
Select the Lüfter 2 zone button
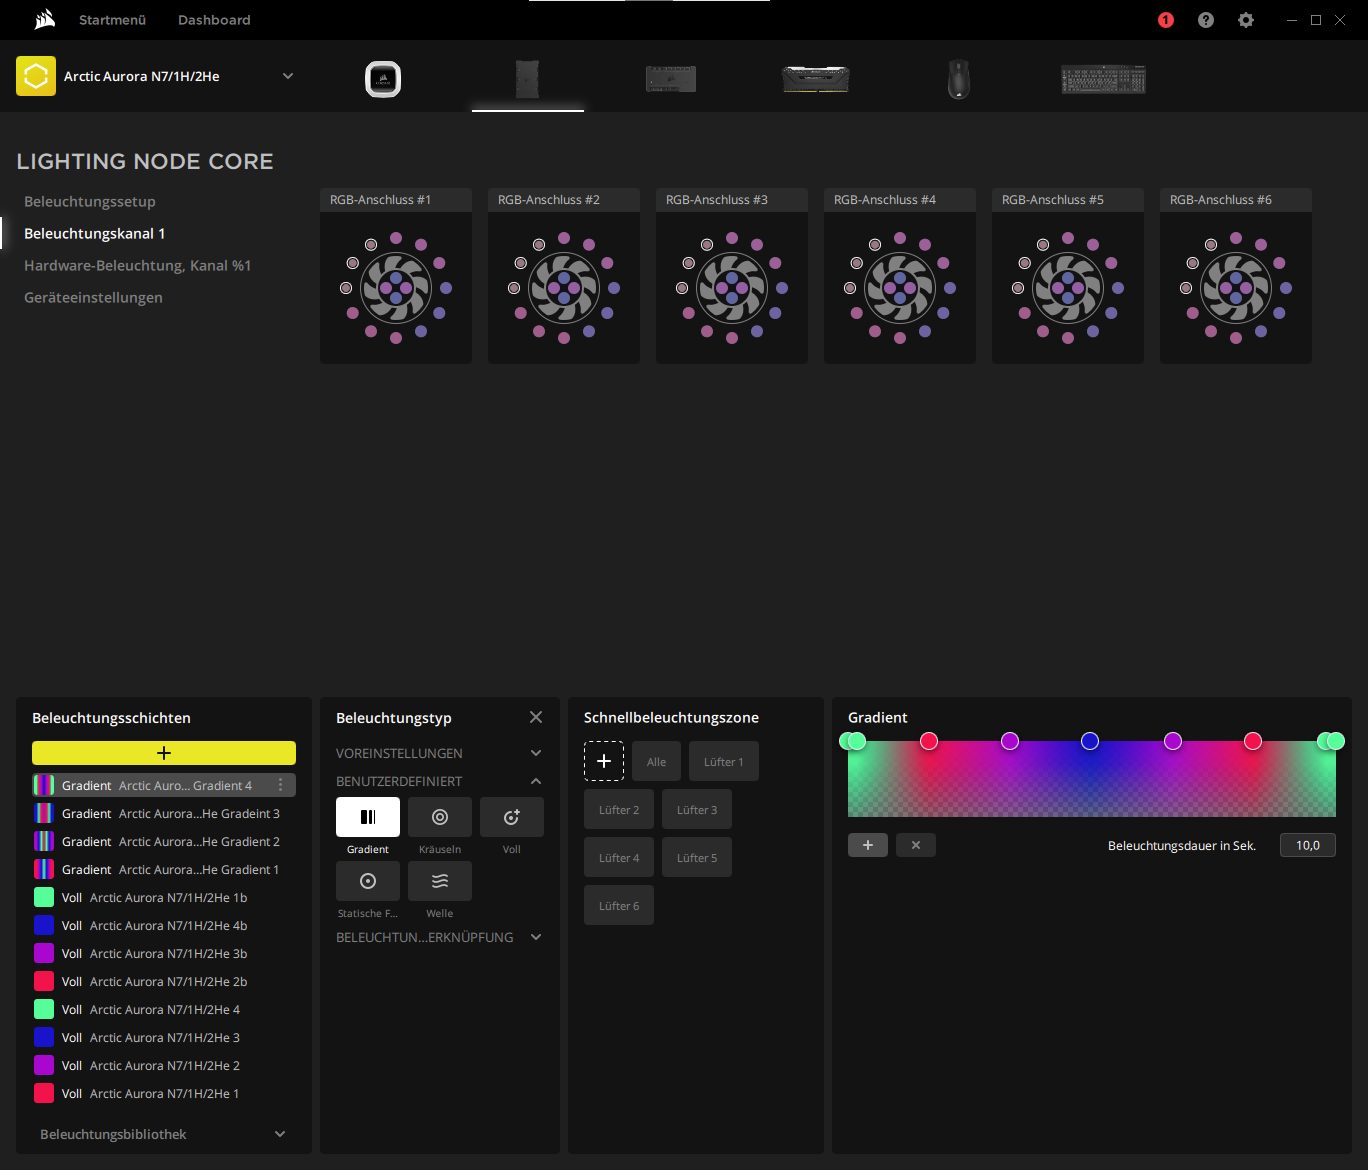pyautogui.click(x=619, y=809)
